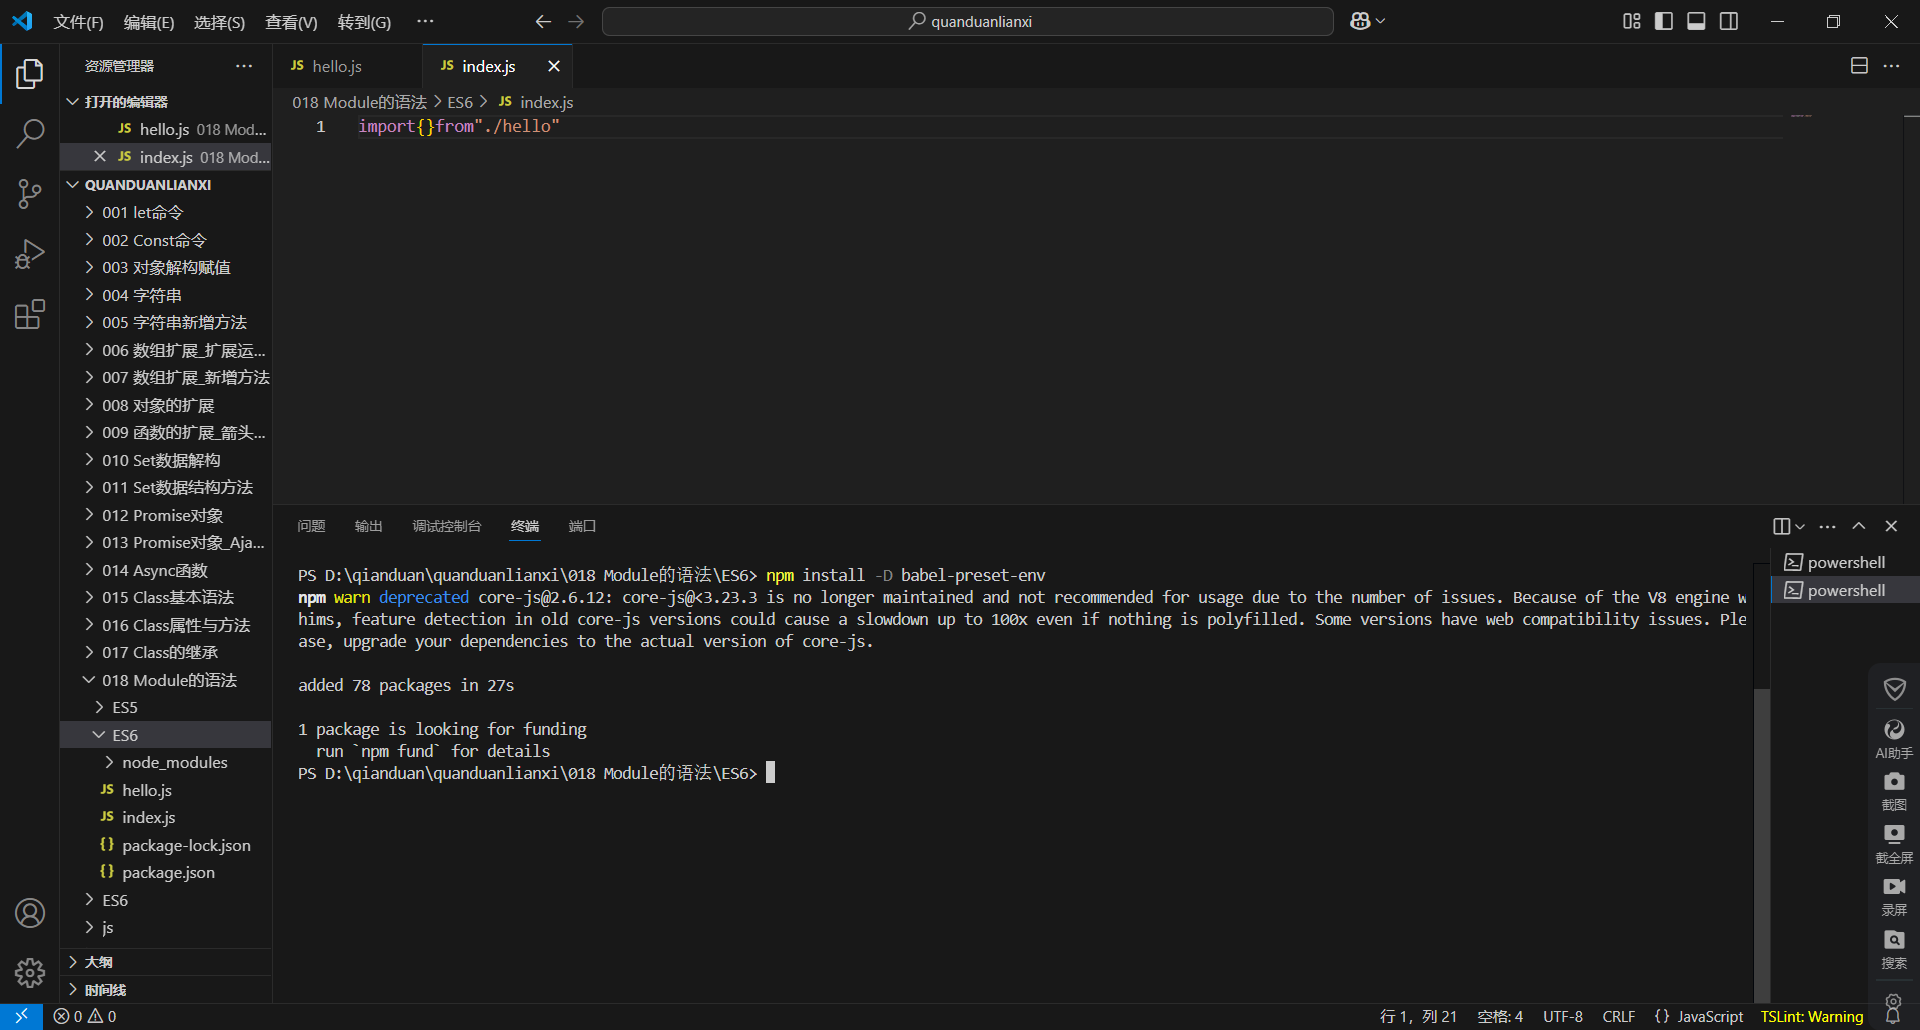Open Source Control view
Image resolution: width=1920 pixels, height=1030 pixels.
click(x=30, y=194)
